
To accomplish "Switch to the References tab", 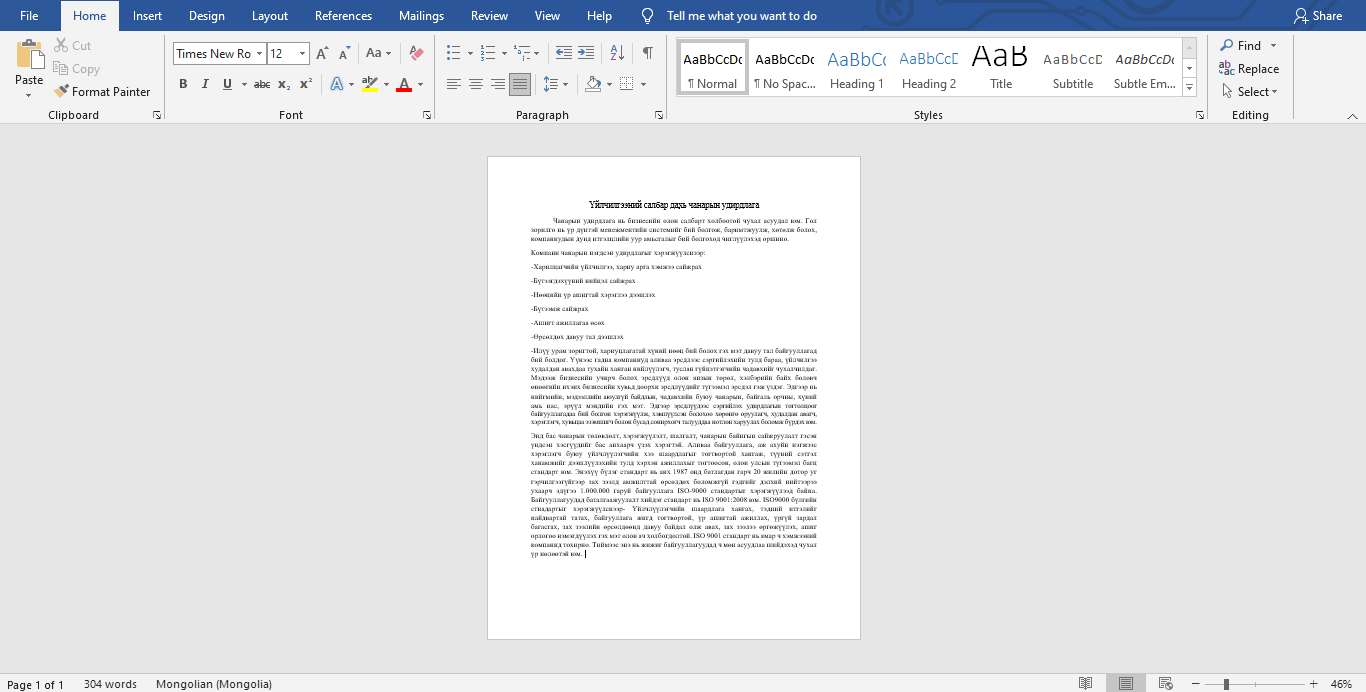I will click(x=343, y=16).
